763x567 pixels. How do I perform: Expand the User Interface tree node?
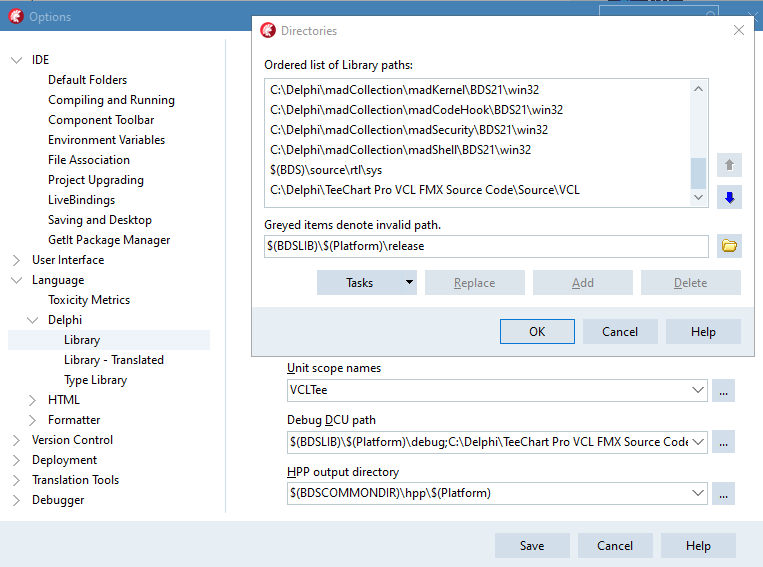[17, 260]
